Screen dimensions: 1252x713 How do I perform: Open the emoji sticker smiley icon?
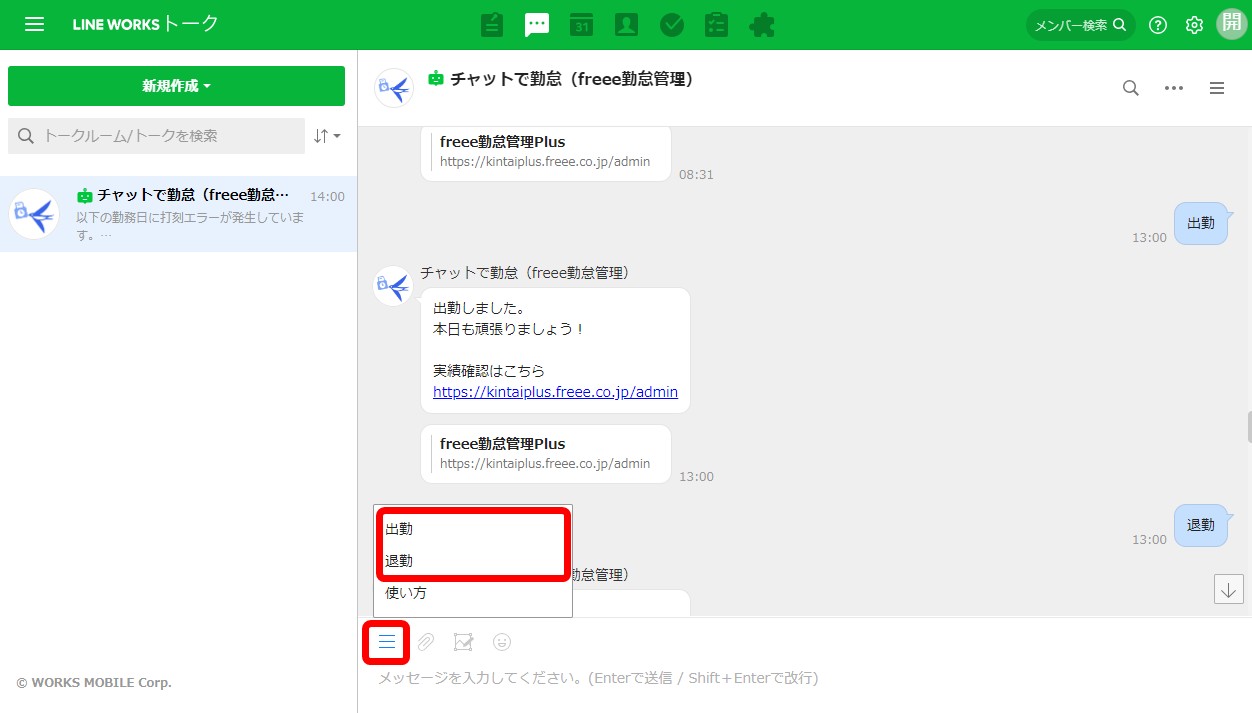tap(502, 642)
